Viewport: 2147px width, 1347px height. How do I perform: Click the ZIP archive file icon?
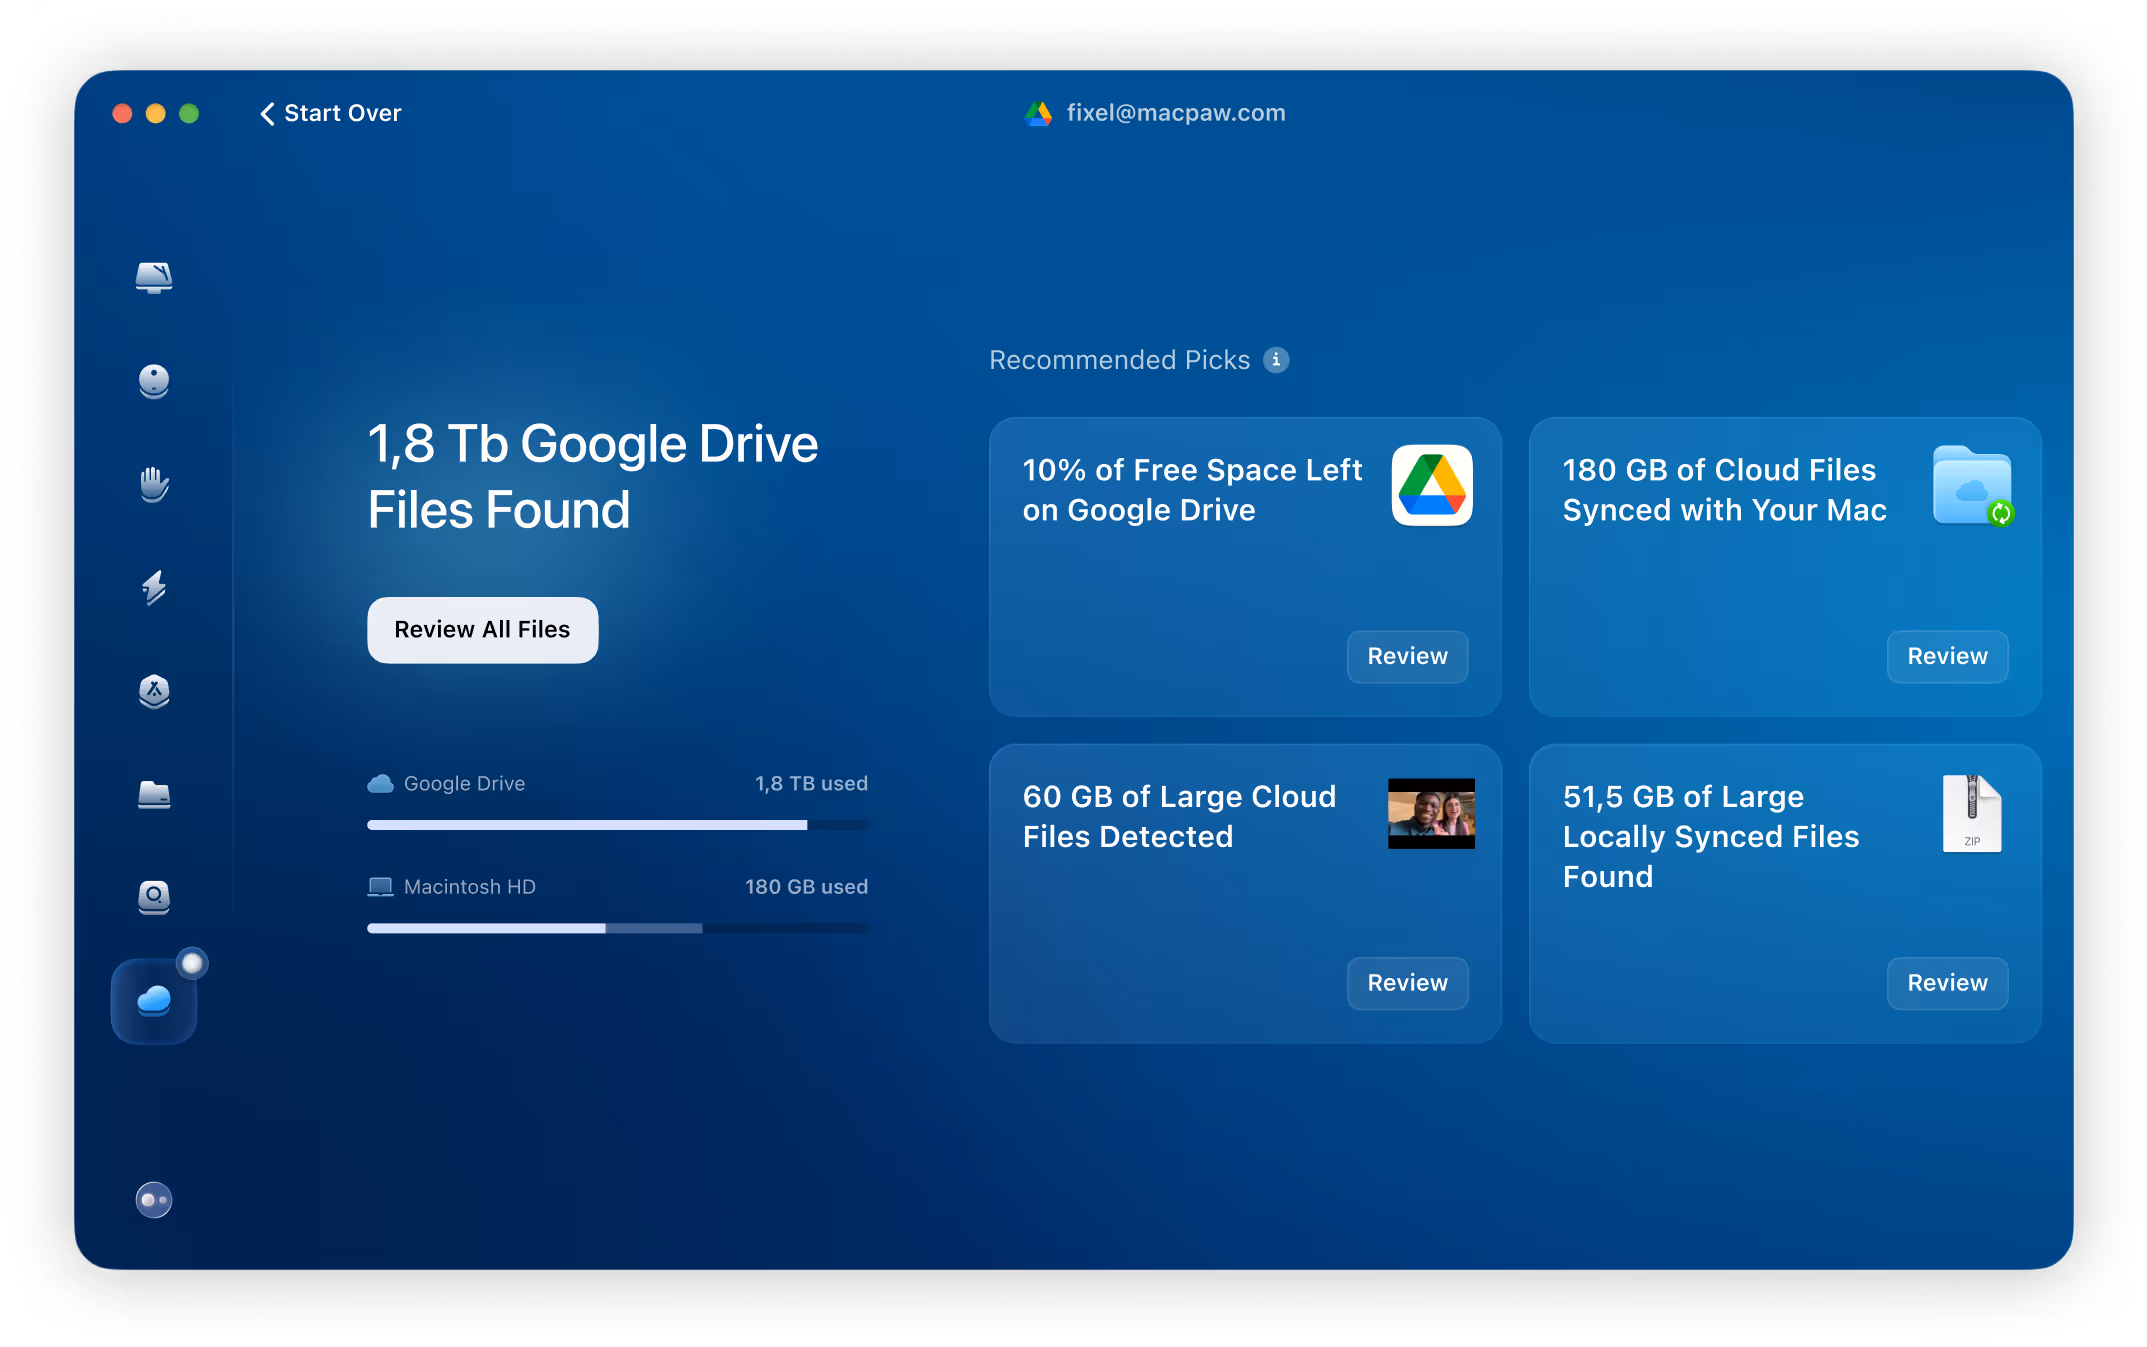point(1972,814)
